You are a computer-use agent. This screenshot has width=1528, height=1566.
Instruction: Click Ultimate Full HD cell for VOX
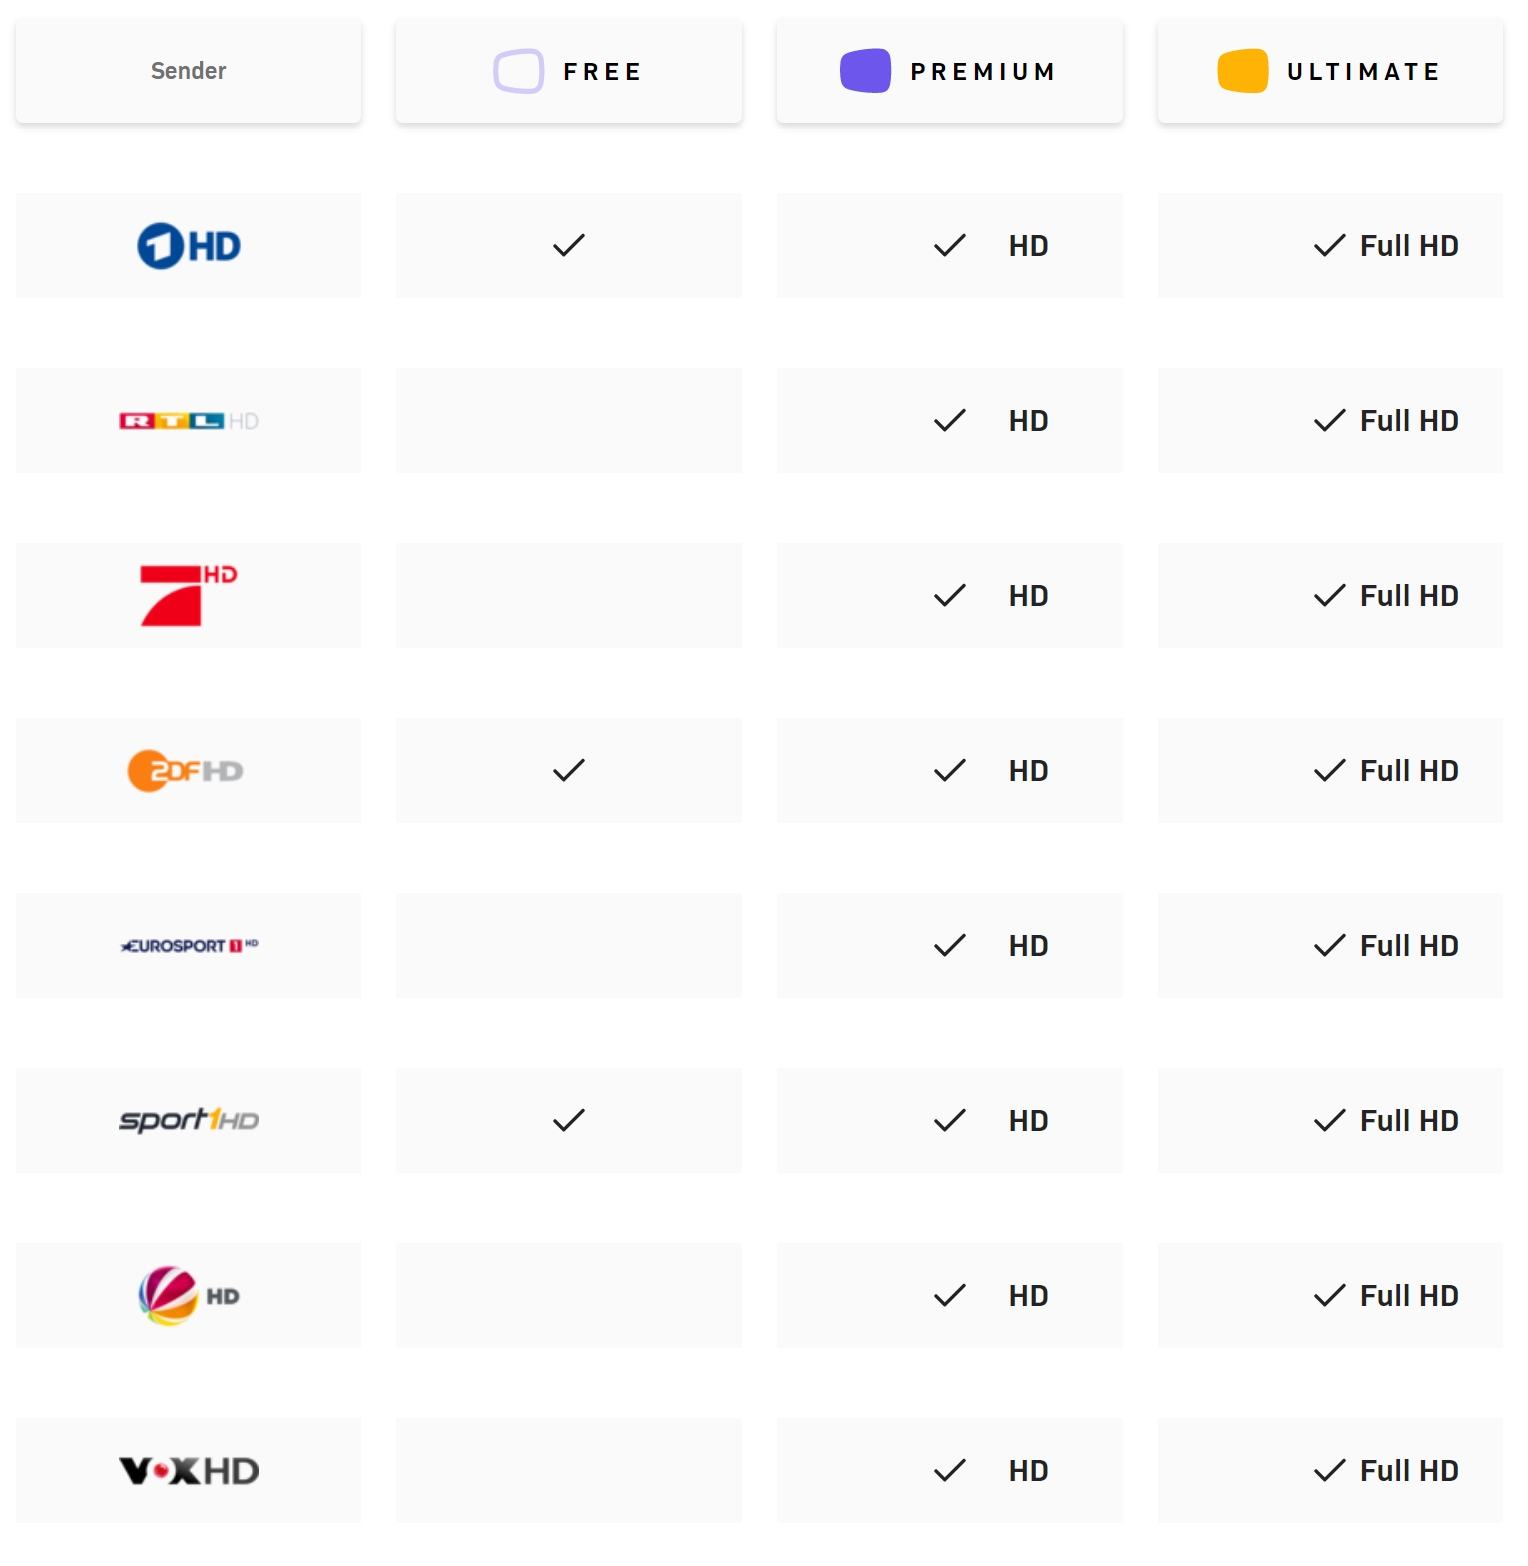(1330, 1471)
